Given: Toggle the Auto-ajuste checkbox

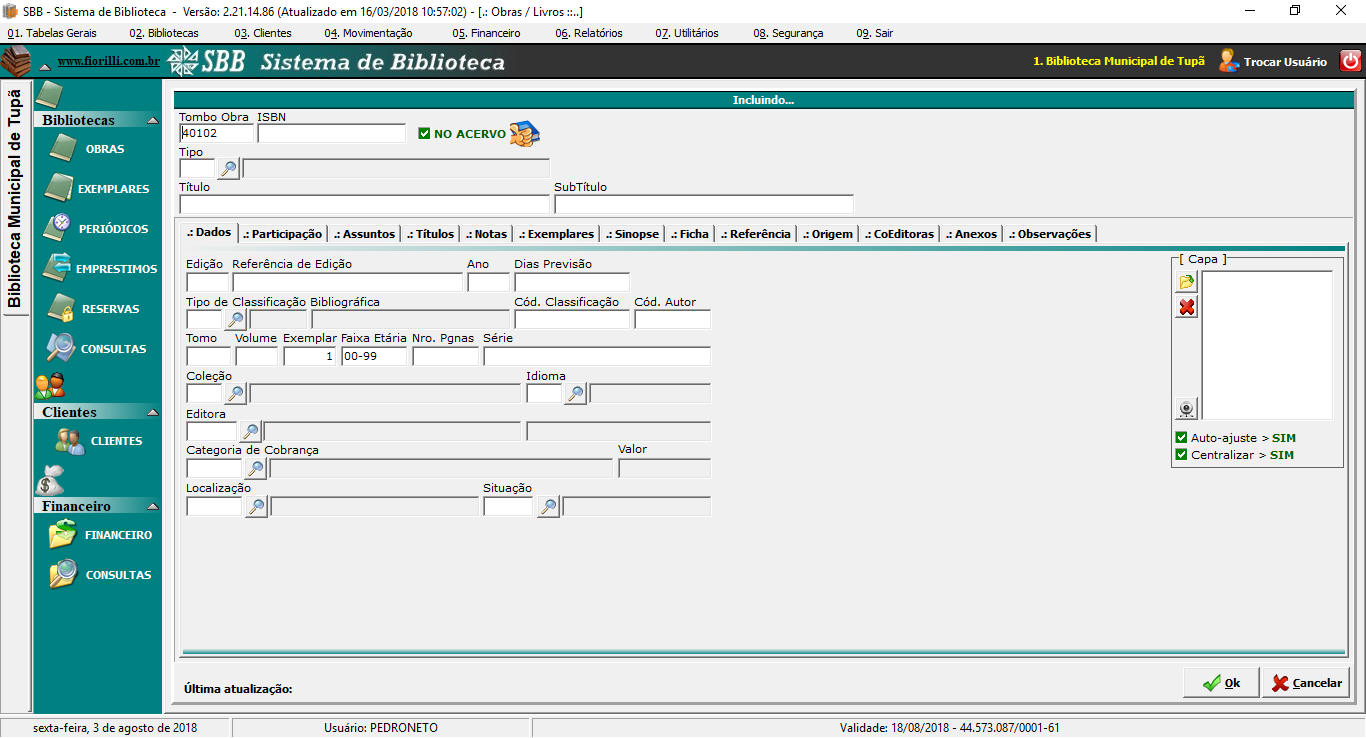Looking at the screenshot, I should 1181,438.
